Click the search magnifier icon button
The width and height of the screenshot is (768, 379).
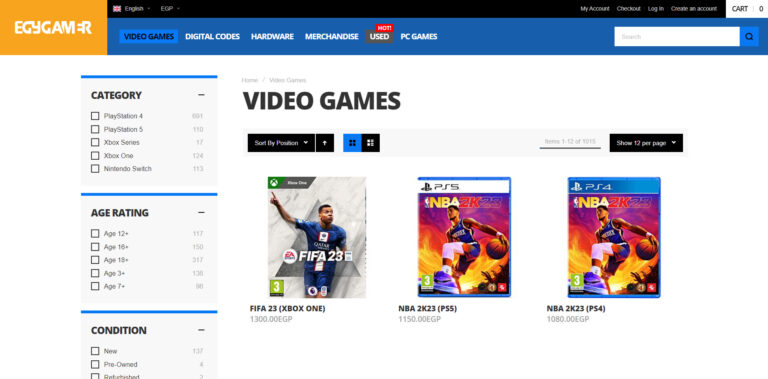749,37
